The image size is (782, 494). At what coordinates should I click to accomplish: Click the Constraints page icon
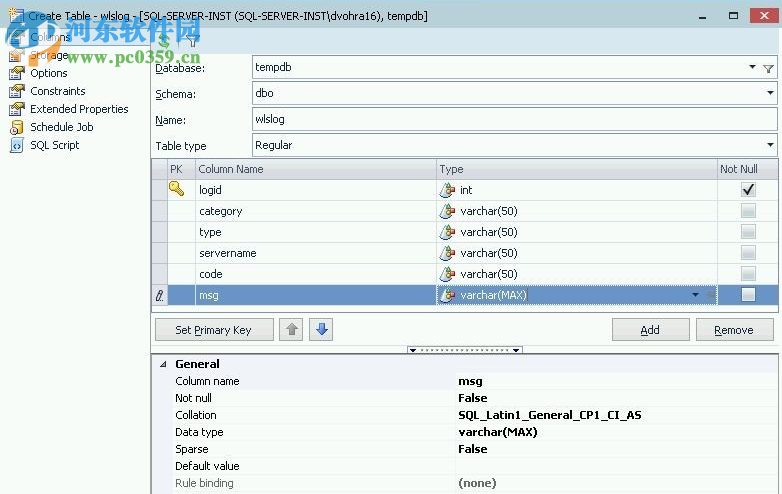point(16,91)
